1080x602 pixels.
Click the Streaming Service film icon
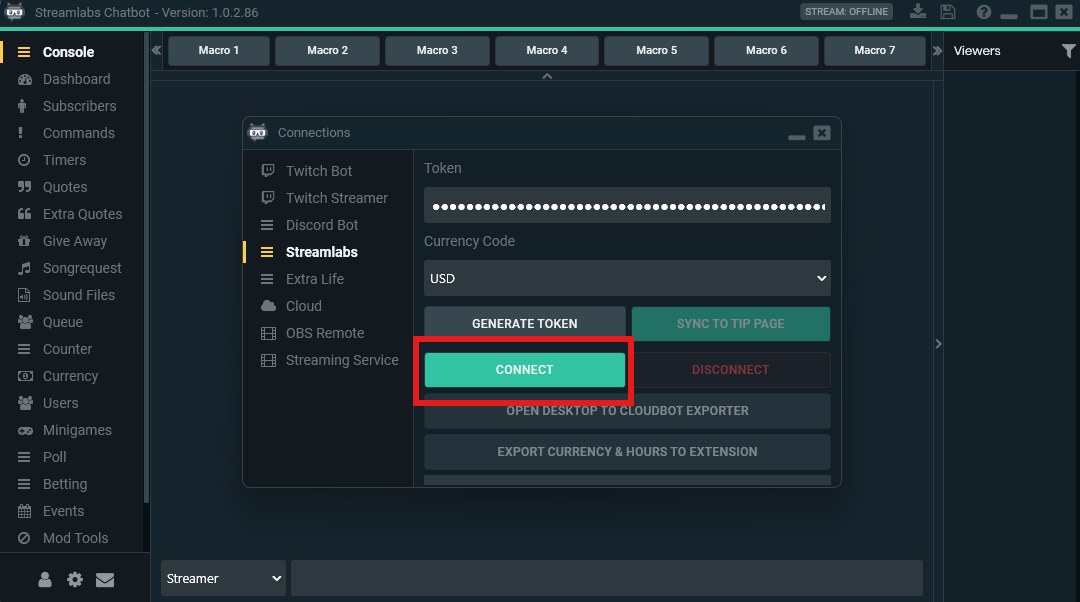pos(268,360)
